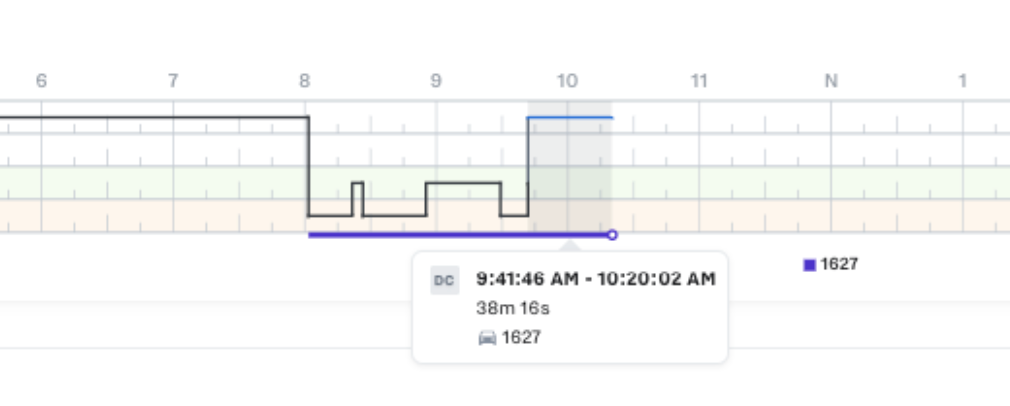This screenshot has height=406, width=1010.
Task: Click the circle endpoint of the purple bar
Action: tap(612, 235)
